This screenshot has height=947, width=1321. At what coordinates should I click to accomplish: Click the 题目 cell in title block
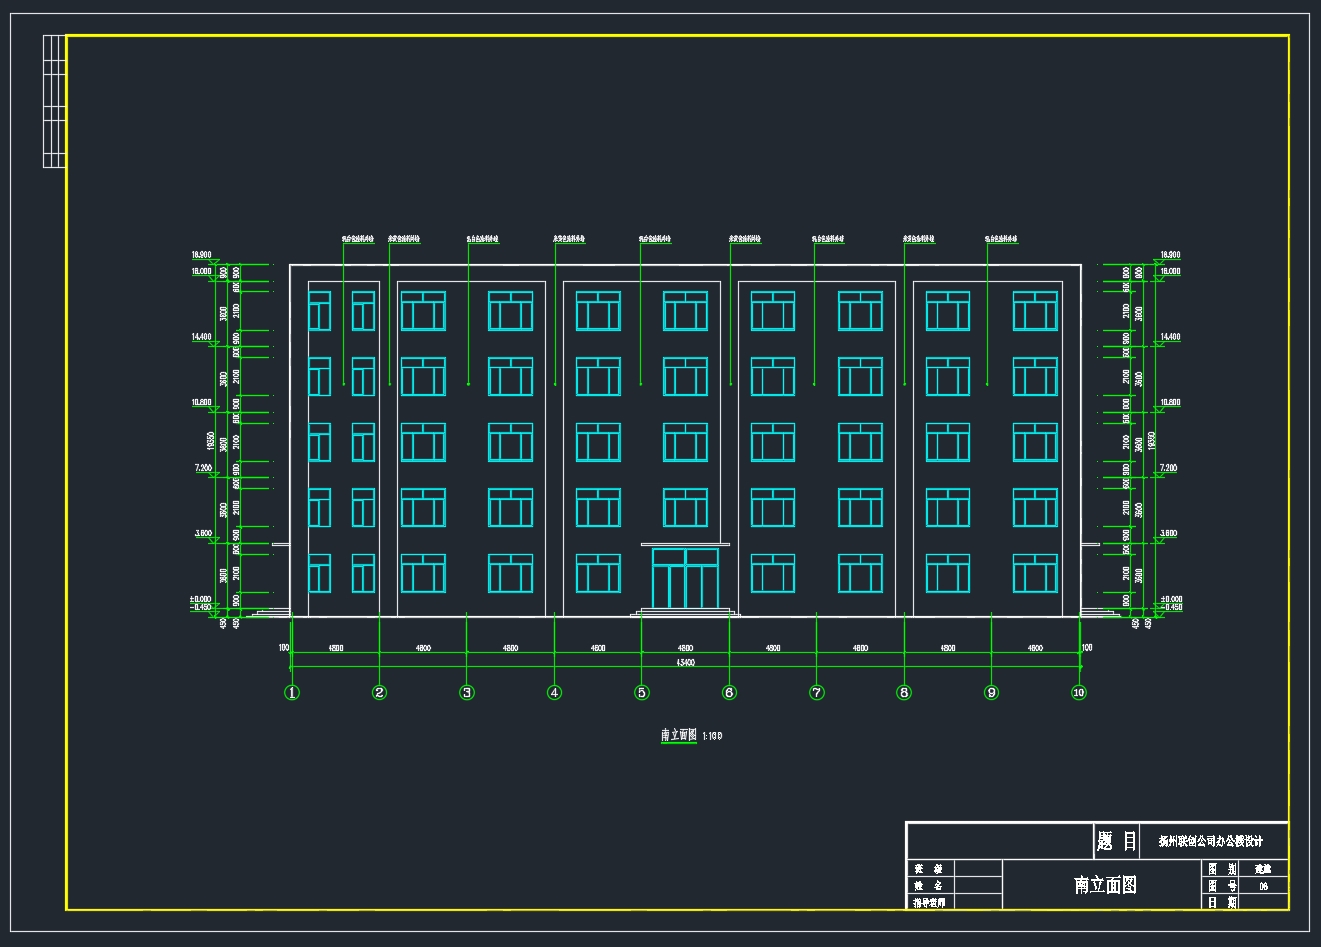click(1116, 841)
